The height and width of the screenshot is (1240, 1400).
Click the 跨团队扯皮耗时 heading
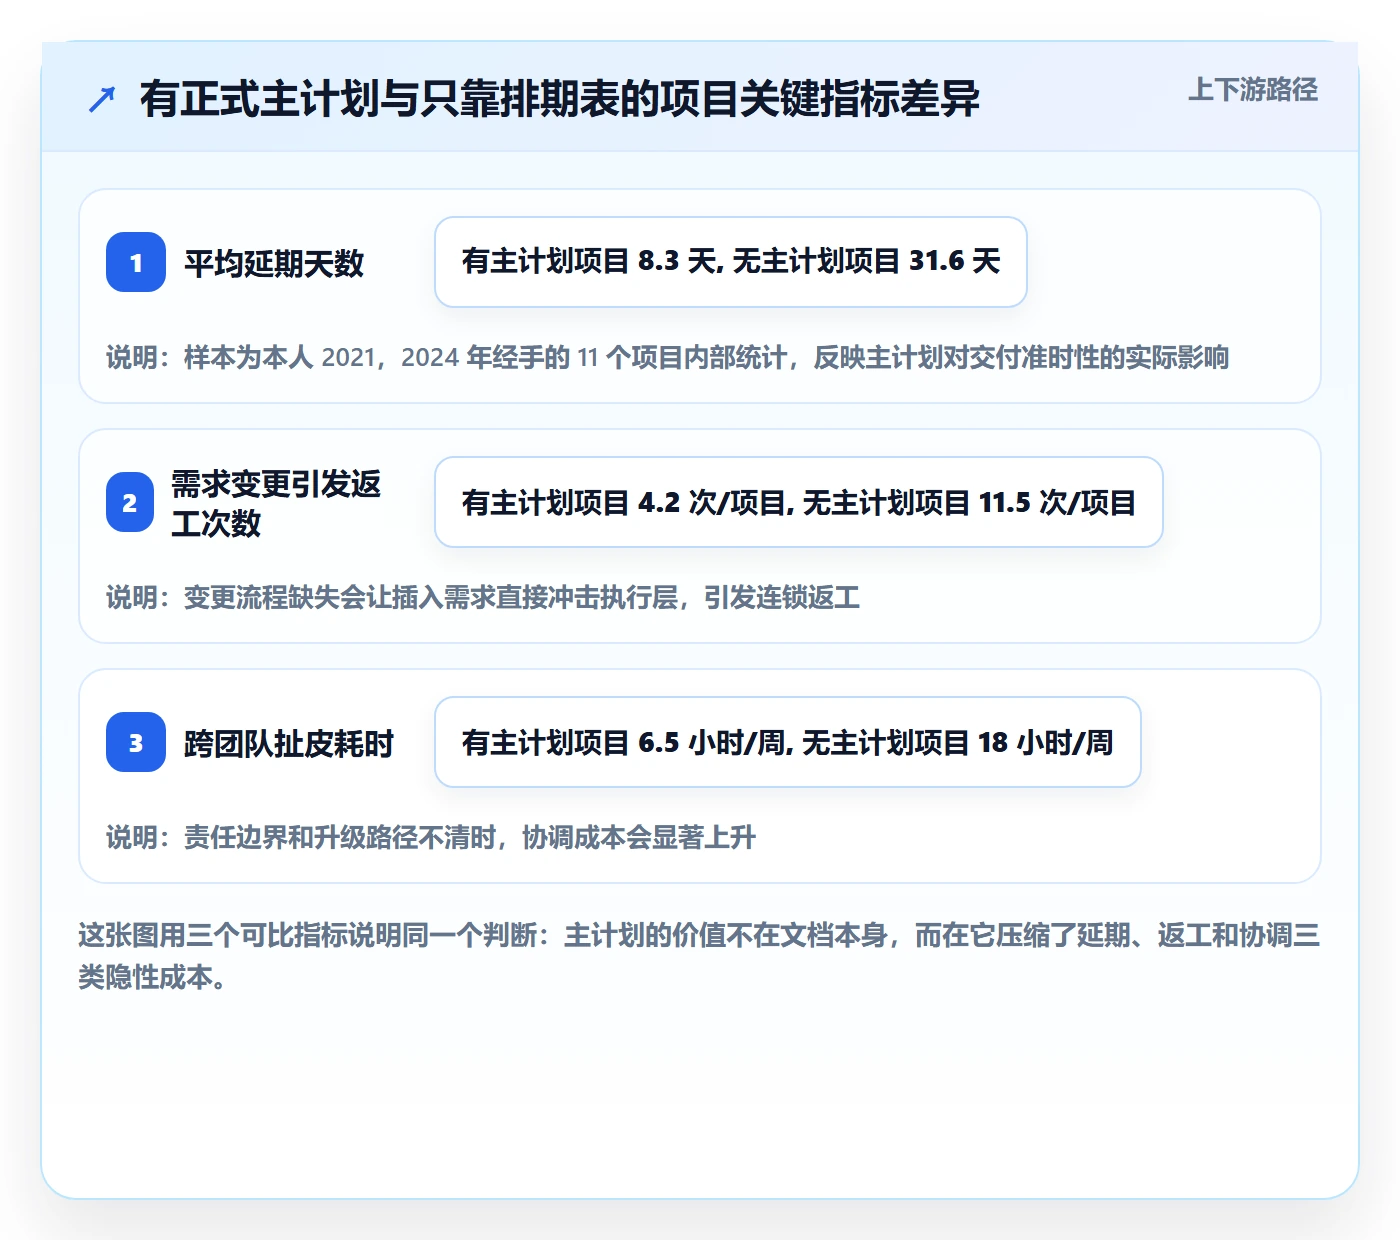point(289,743)
